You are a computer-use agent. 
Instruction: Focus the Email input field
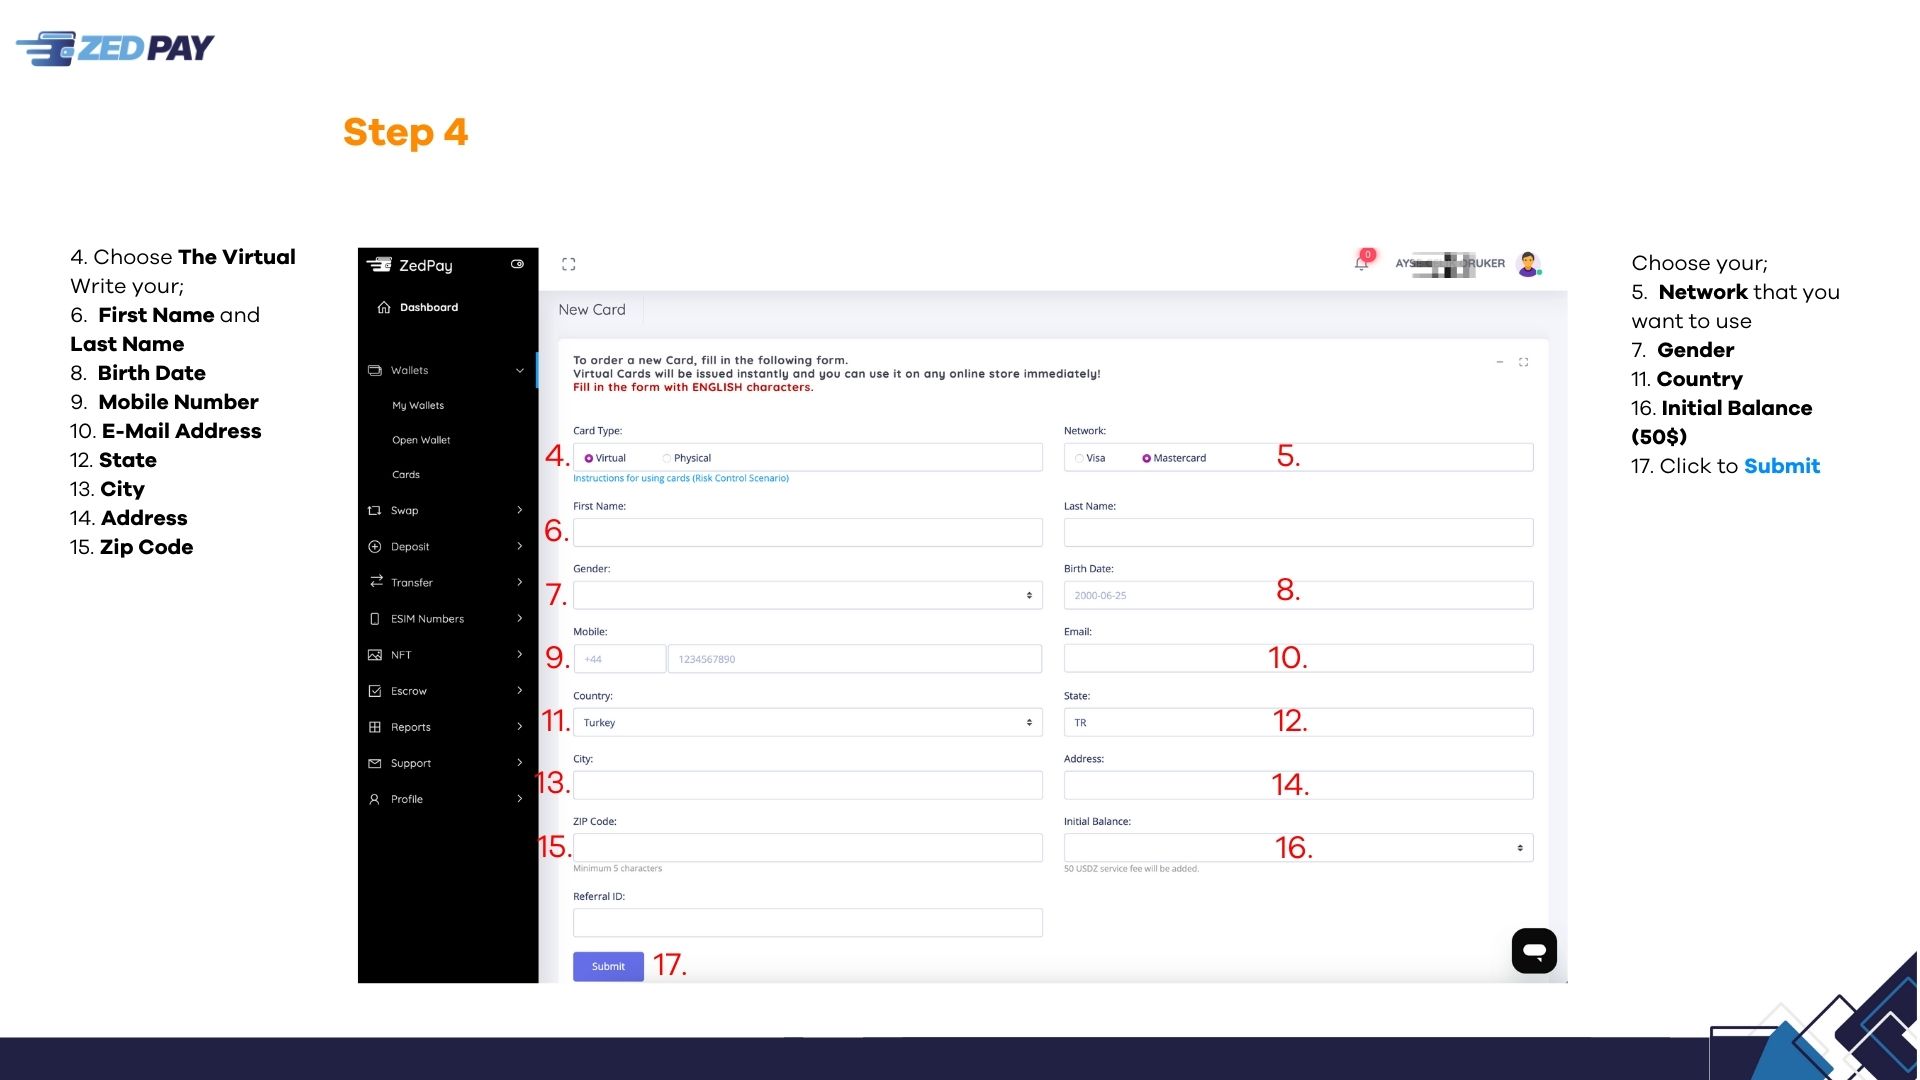point(1298,658)
